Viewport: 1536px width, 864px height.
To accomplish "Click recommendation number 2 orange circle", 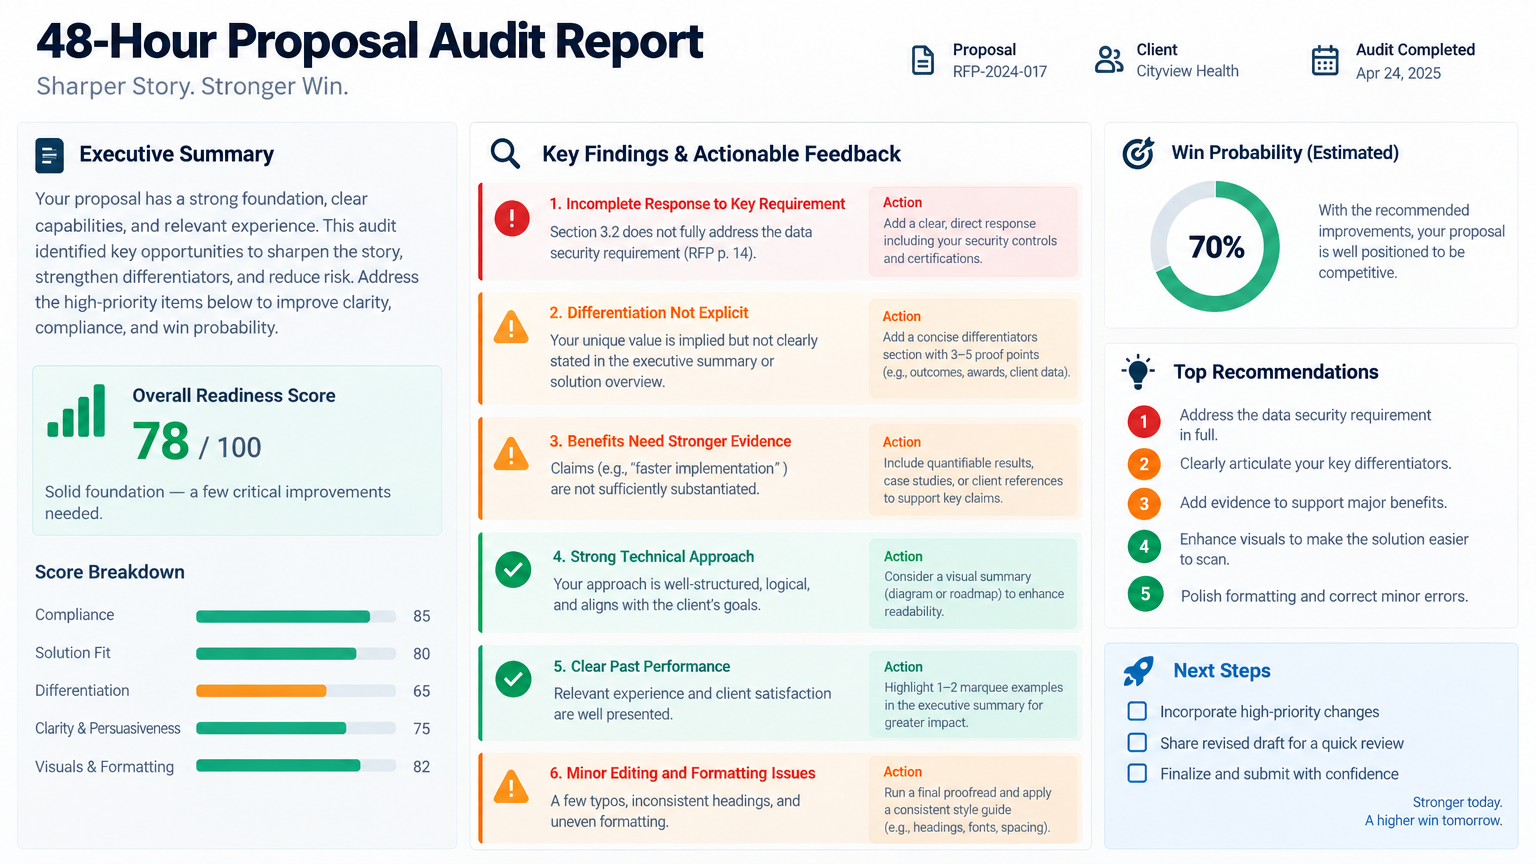I will (x=1144, y=464).
